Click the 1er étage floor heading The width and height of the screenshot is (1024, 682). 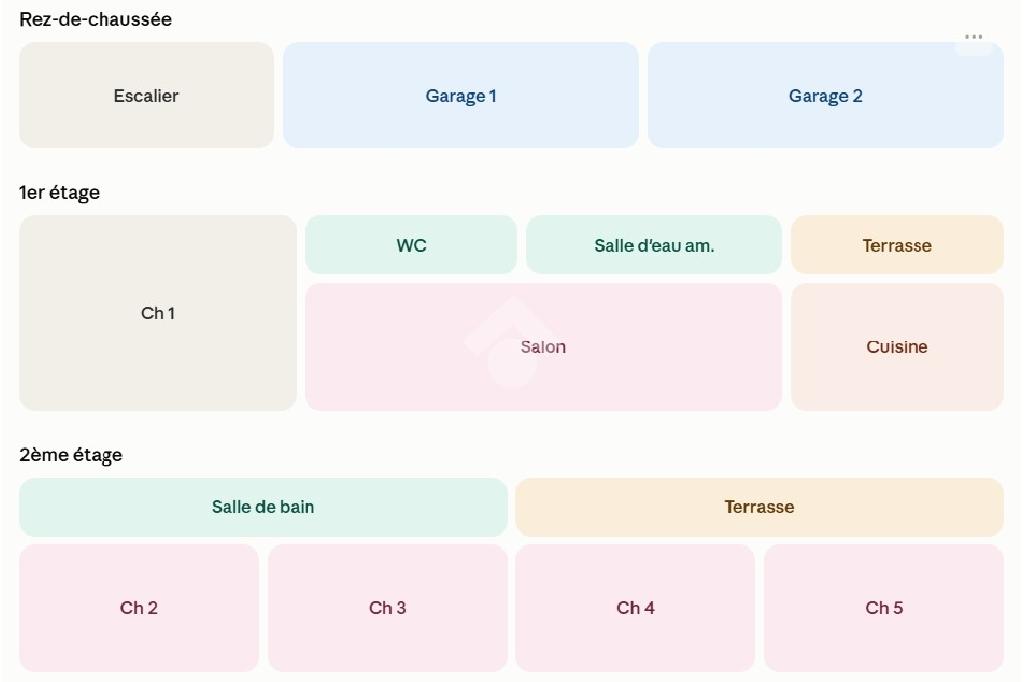[x=59, y=193]
